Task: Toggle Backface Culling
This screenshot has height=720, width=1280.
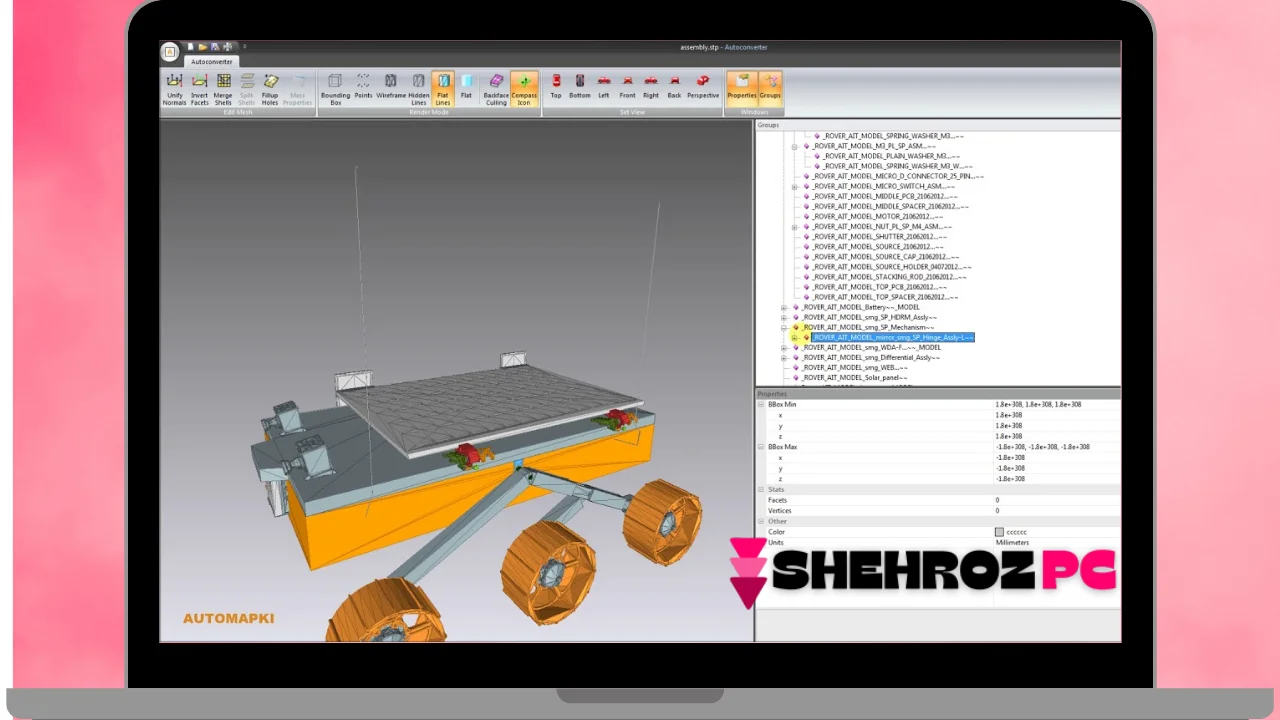Action: tap(496, 89)
